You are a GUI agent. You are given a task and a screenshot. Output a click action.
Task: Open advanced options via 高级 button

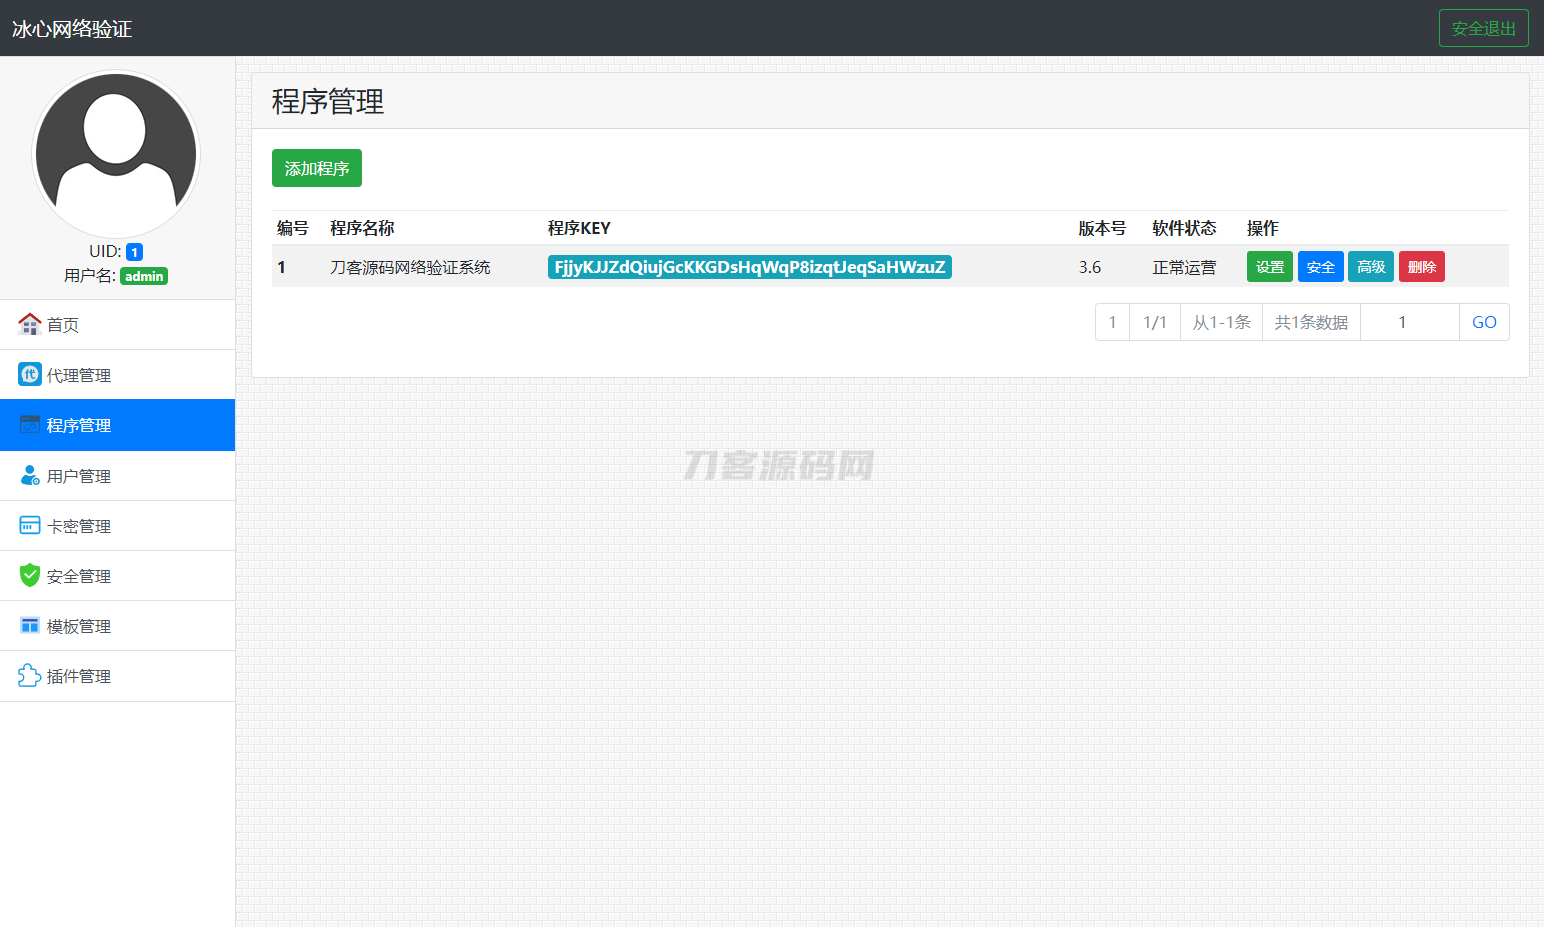1370,266
